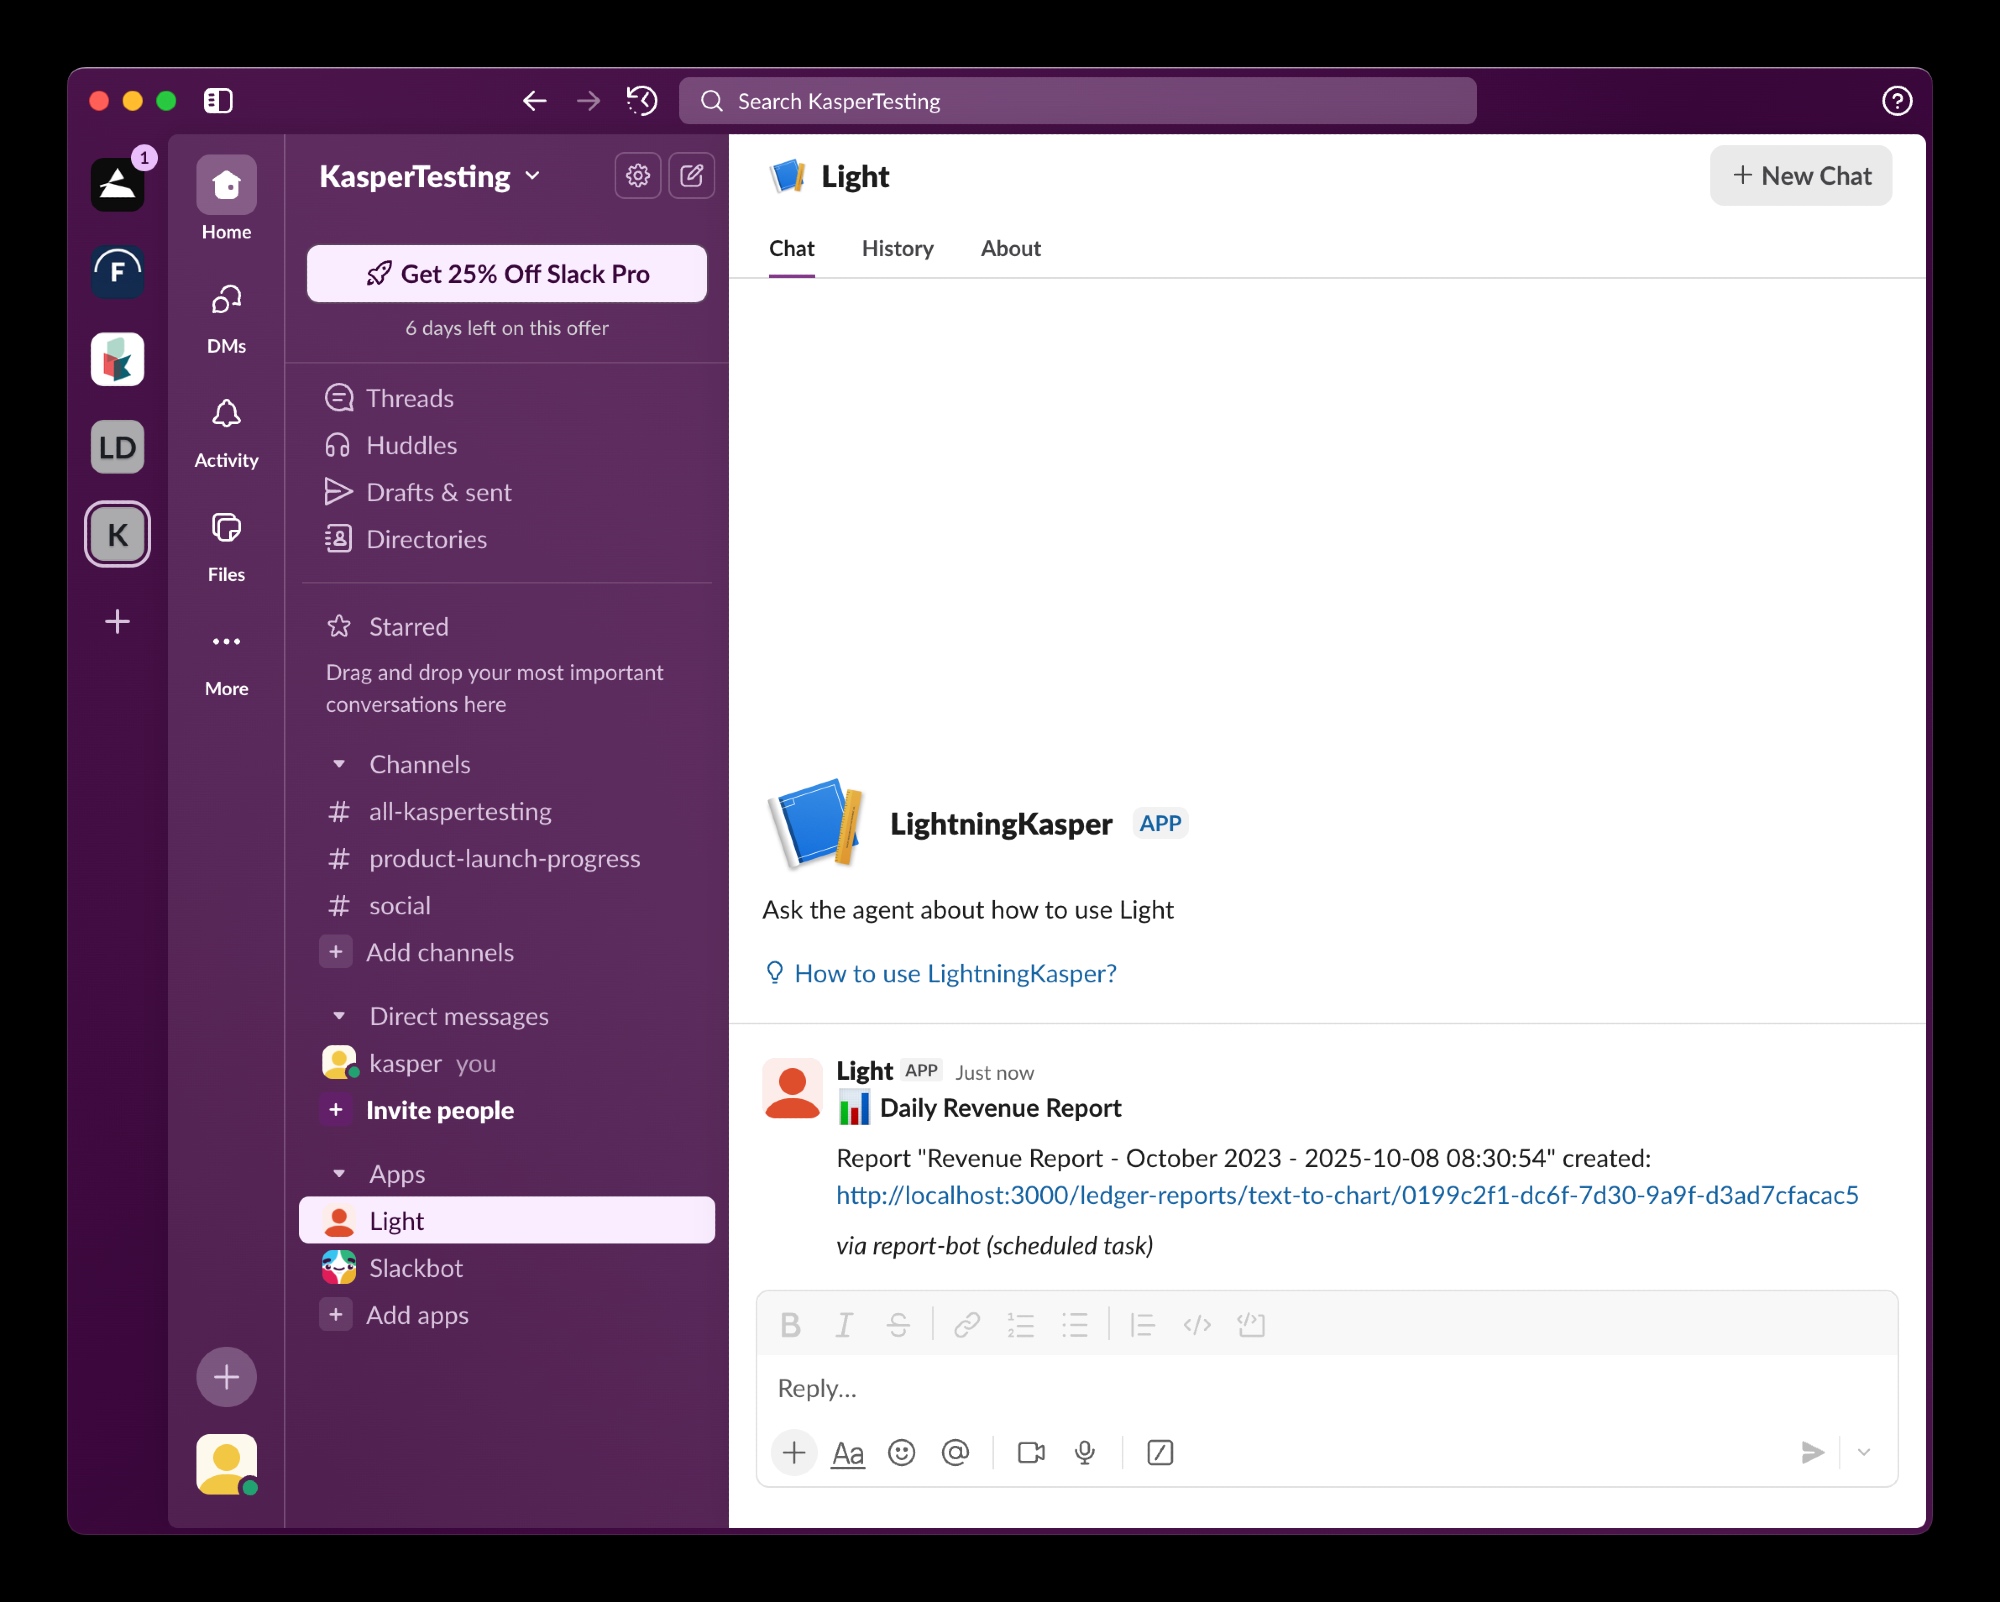Open the product-launch-progress channel
The image size is (2000, 1602).
pyautogui.click(x=507, y=858)
